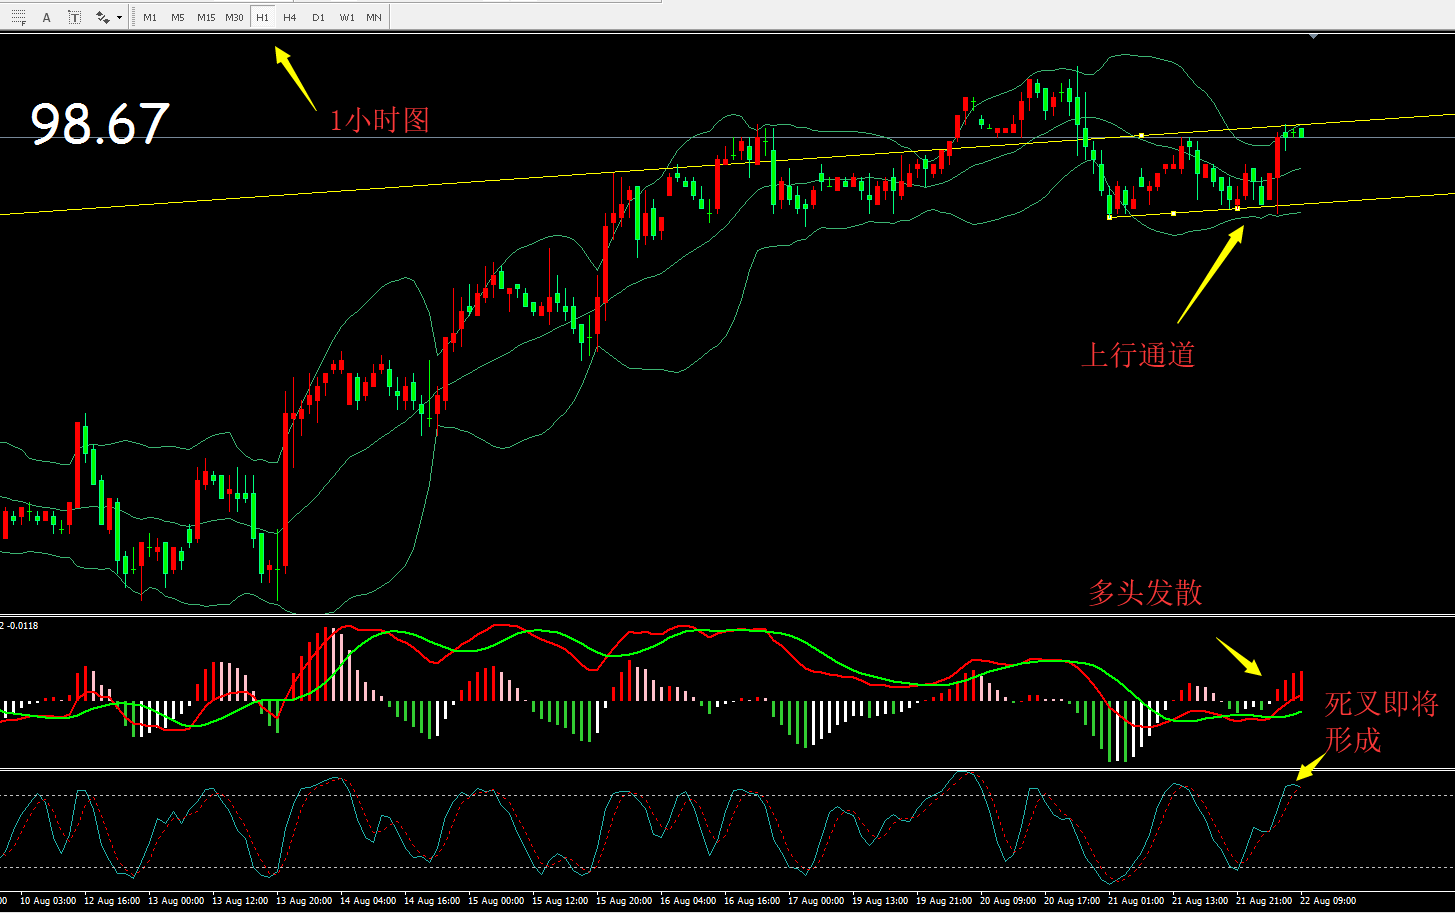
Task: Click the 上行通道 annotation text
Action: [1138, 354]
